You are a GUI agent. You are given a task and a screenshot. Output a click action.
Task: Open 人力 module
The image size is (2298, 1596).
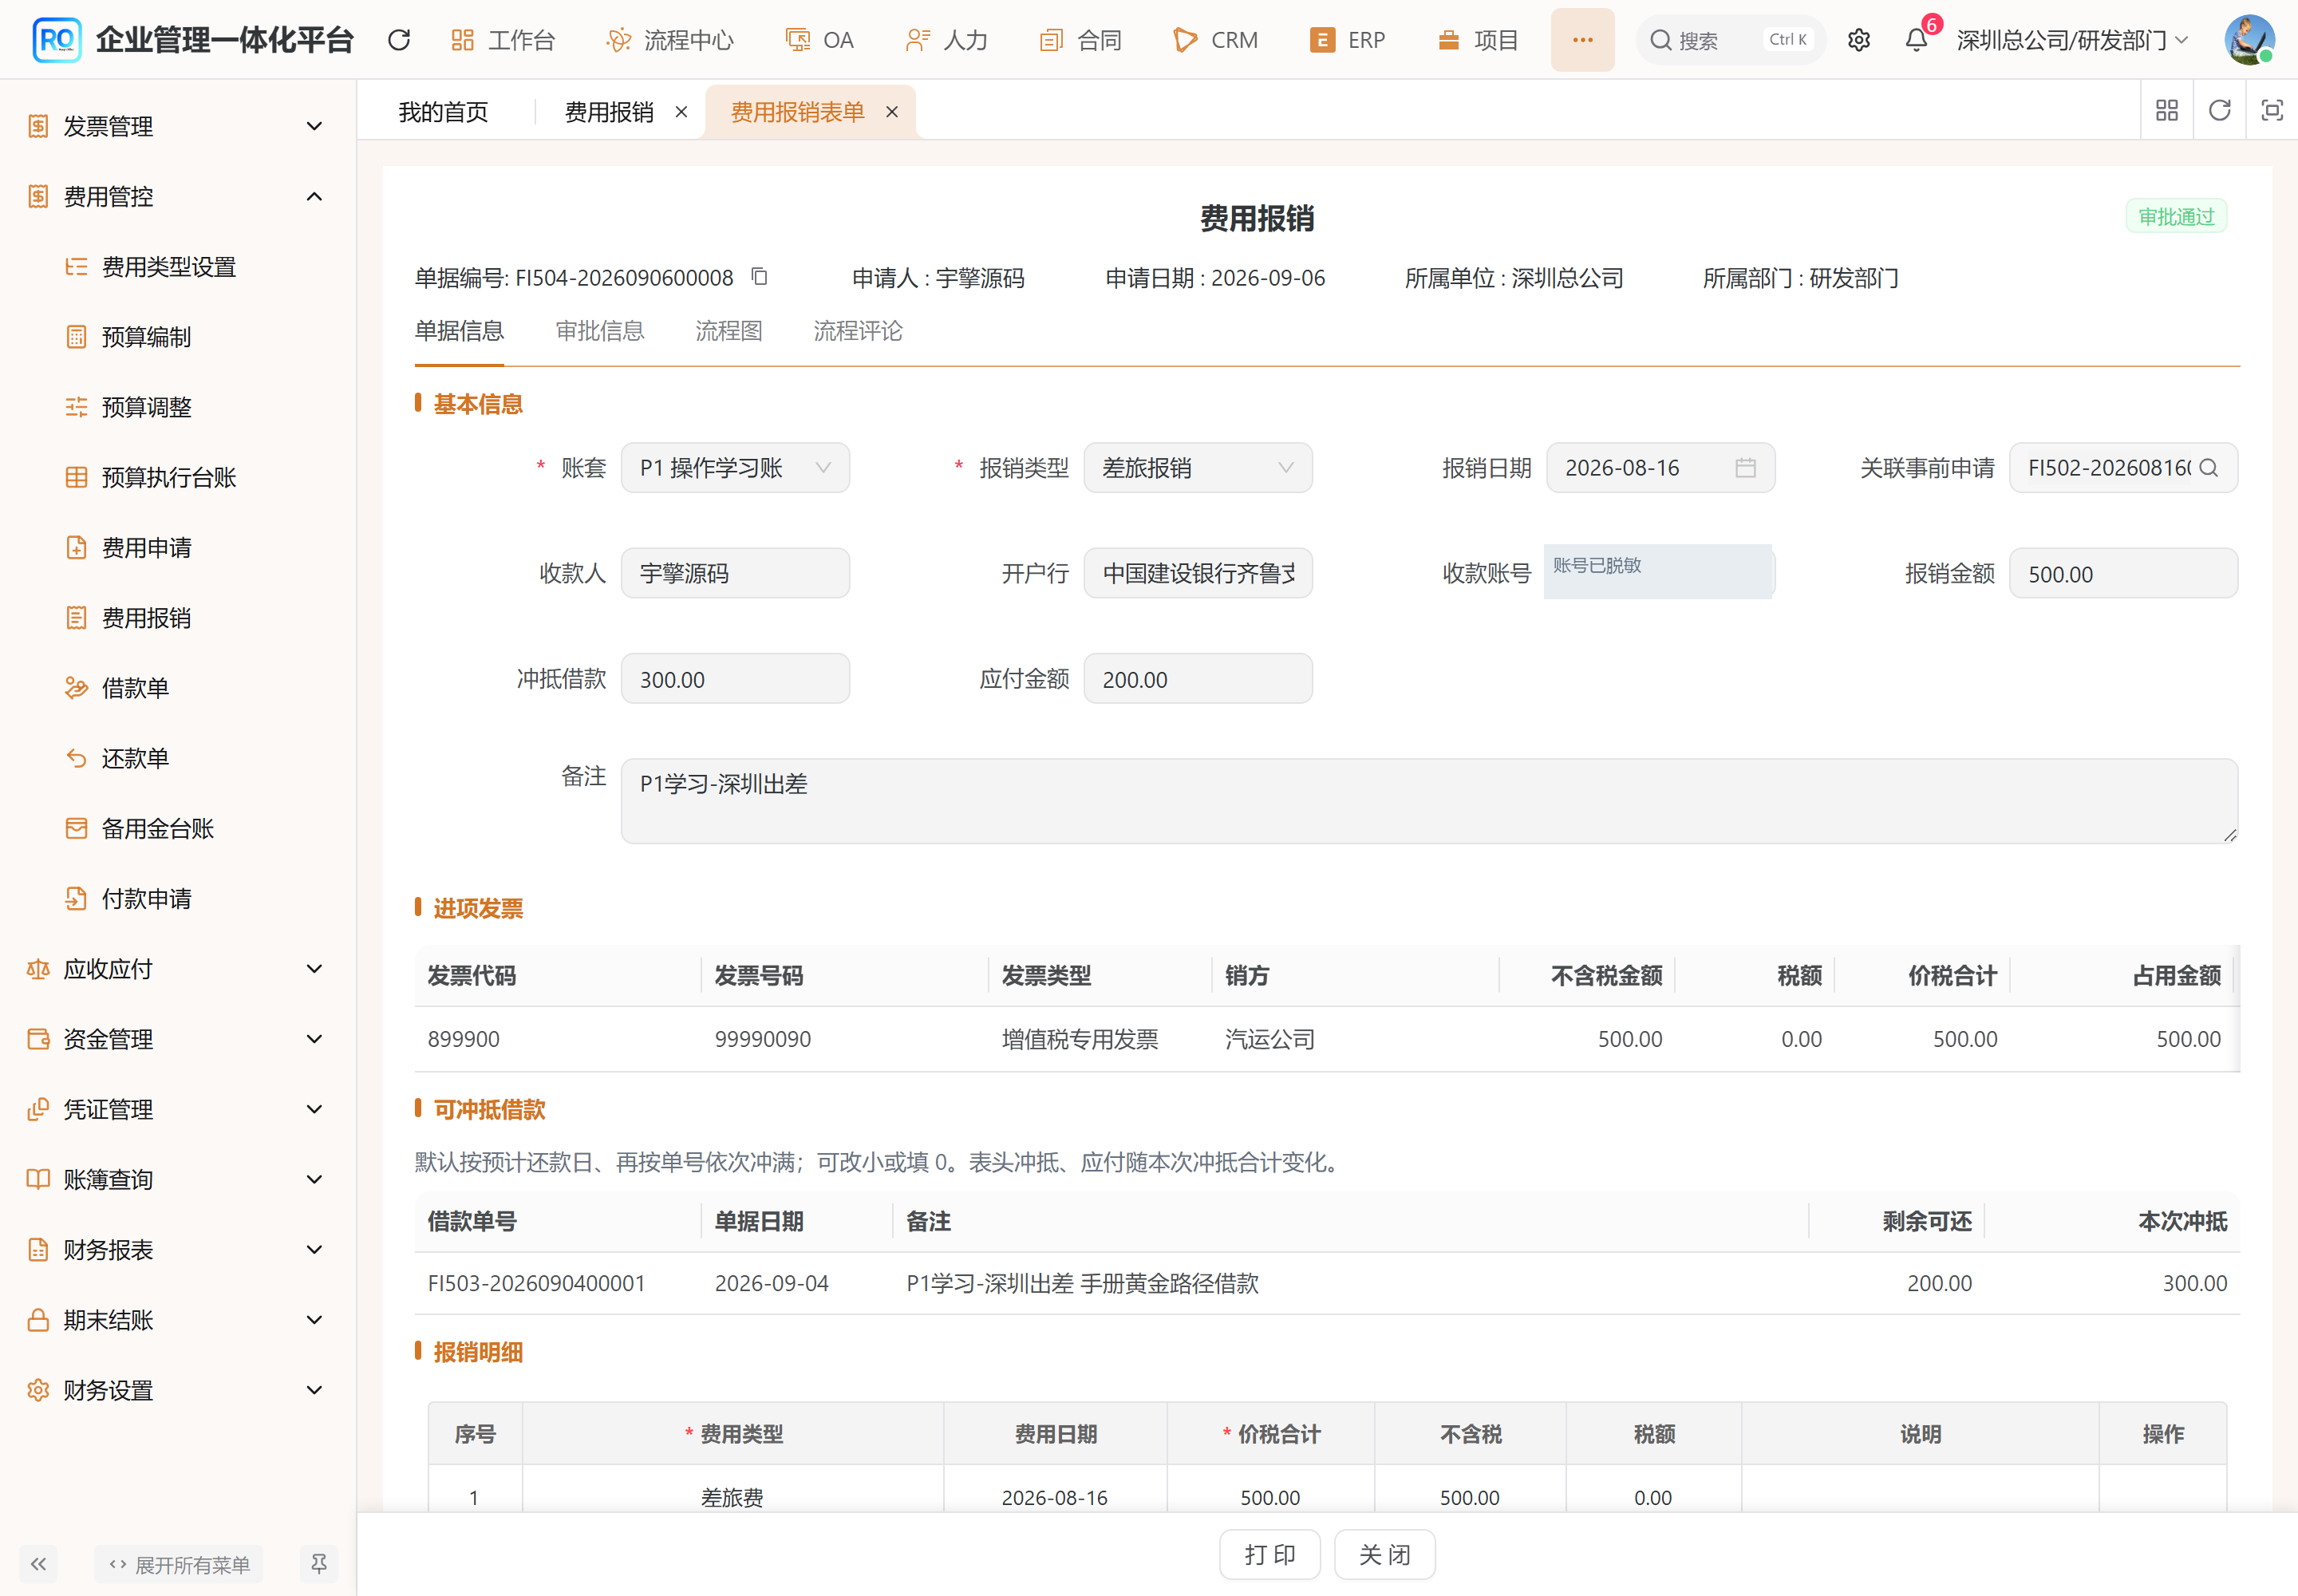tap(946, 40)
